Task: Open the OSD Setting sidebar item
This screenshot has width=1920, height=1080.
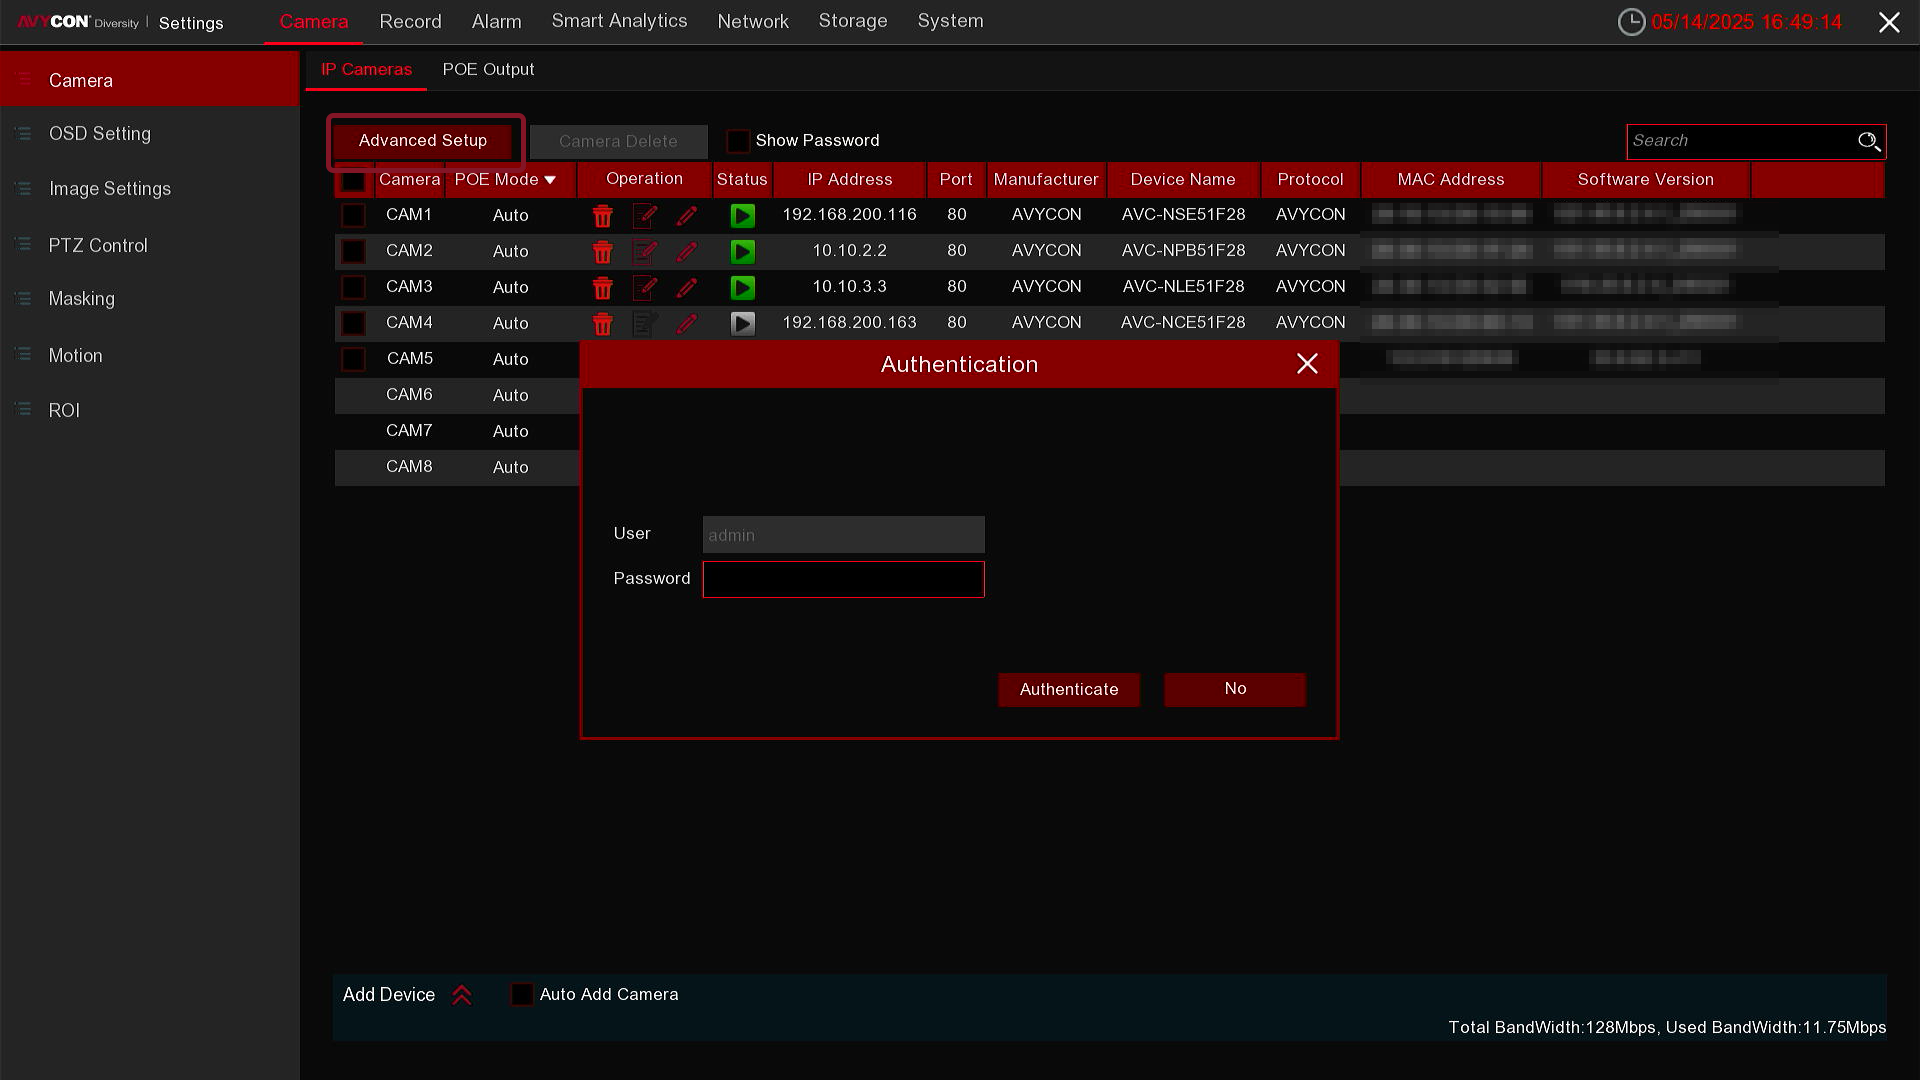Action: coord(99,134)
